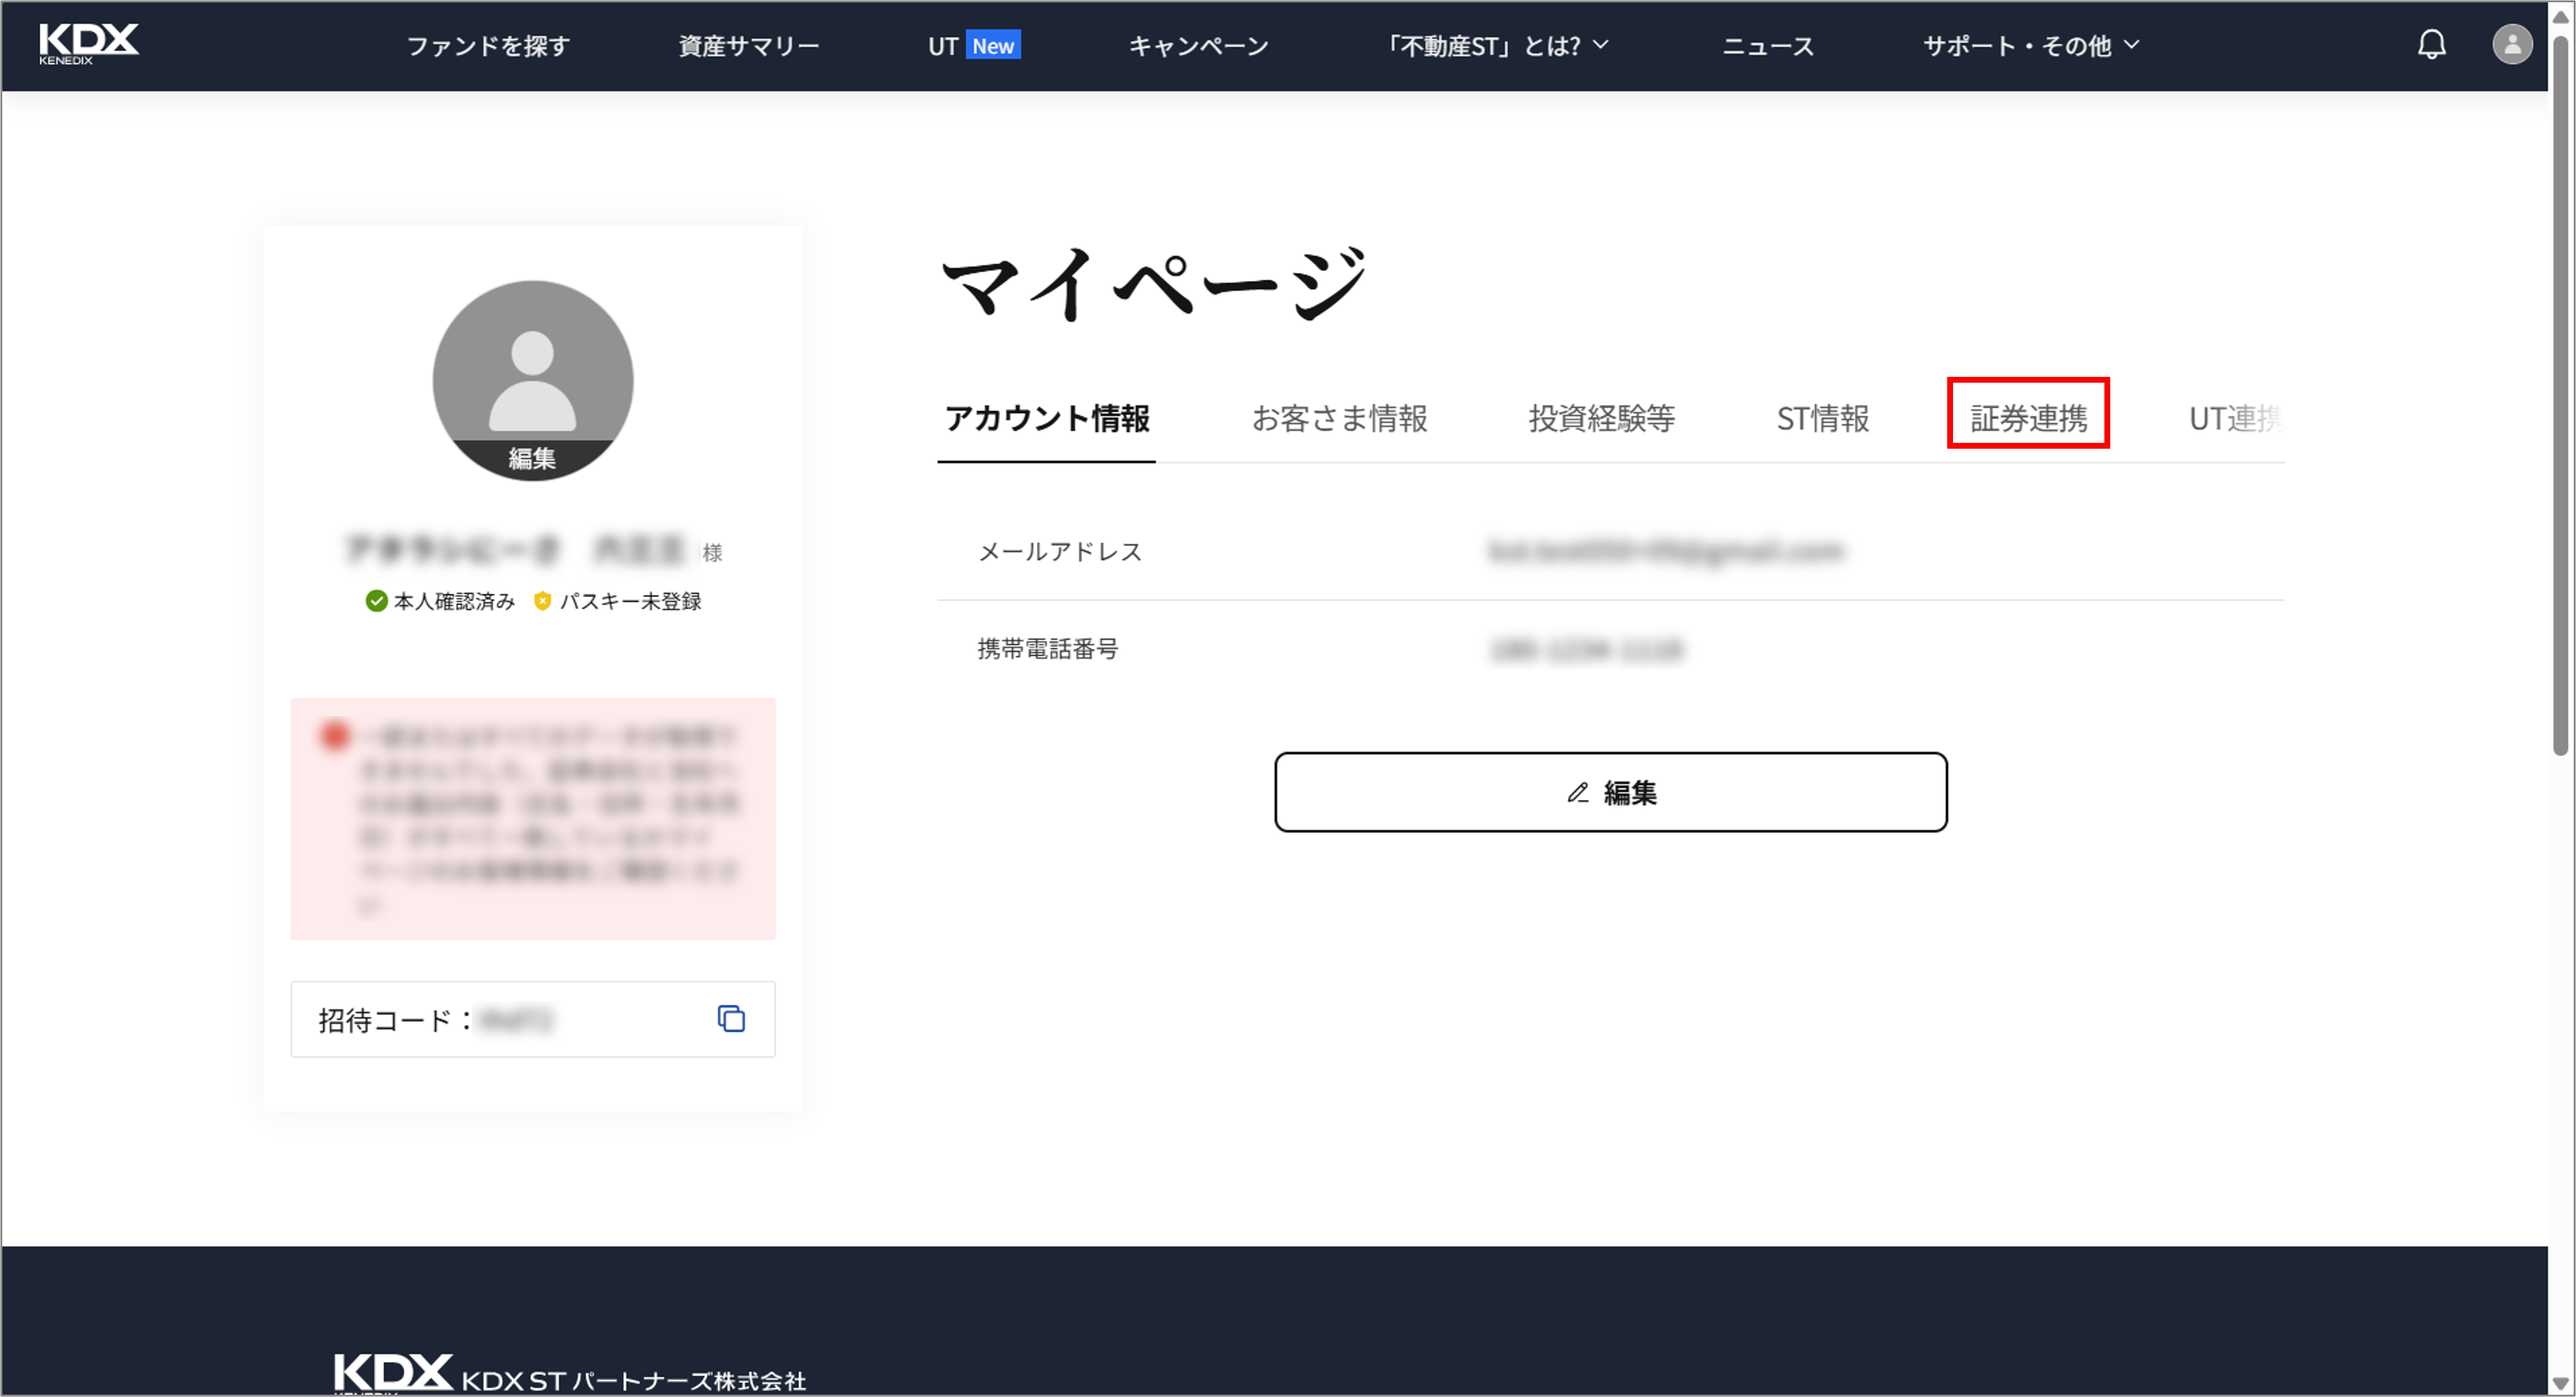The width and height of the screenshot is (2576, 1397).
Task: Click the メールアドレス row label
Action: (1059, 551)
